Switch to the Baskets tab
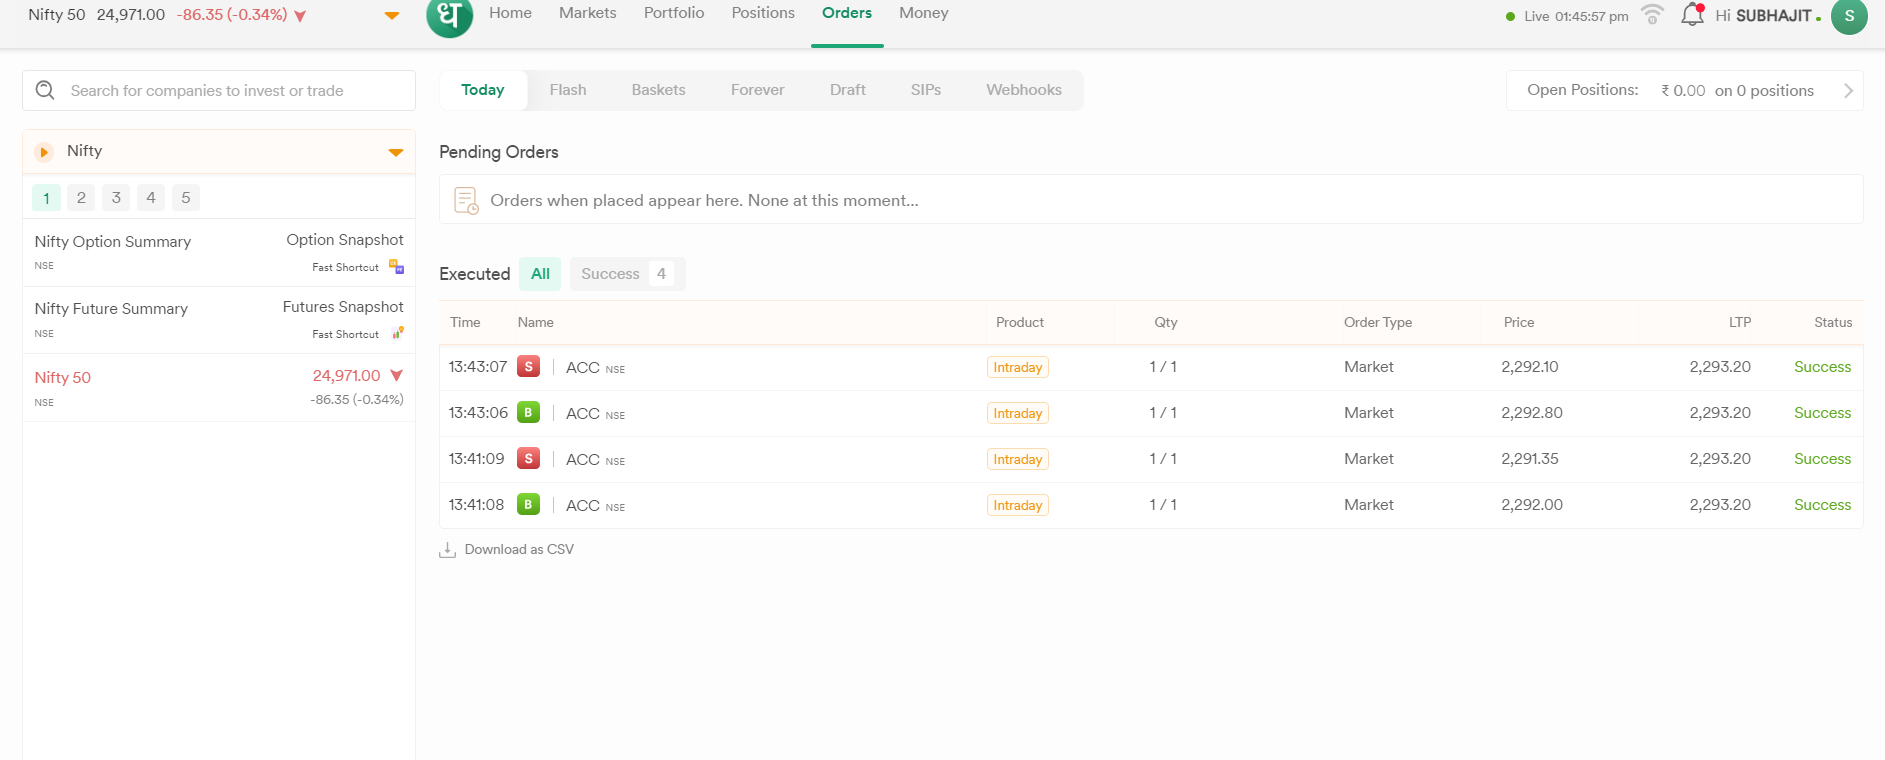The image size is (1885, 760). click(x=658, y=90)
